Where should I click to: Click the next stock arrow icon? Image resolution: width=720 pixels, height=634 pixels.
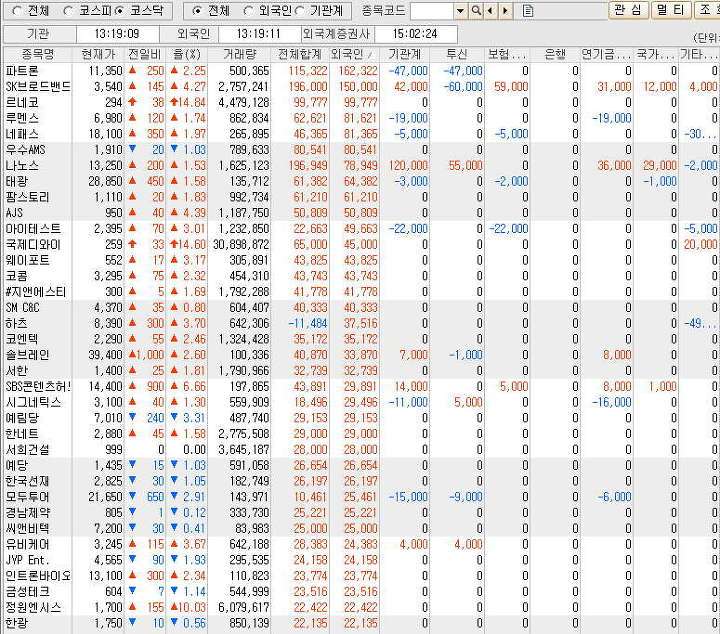pos(506,11)
